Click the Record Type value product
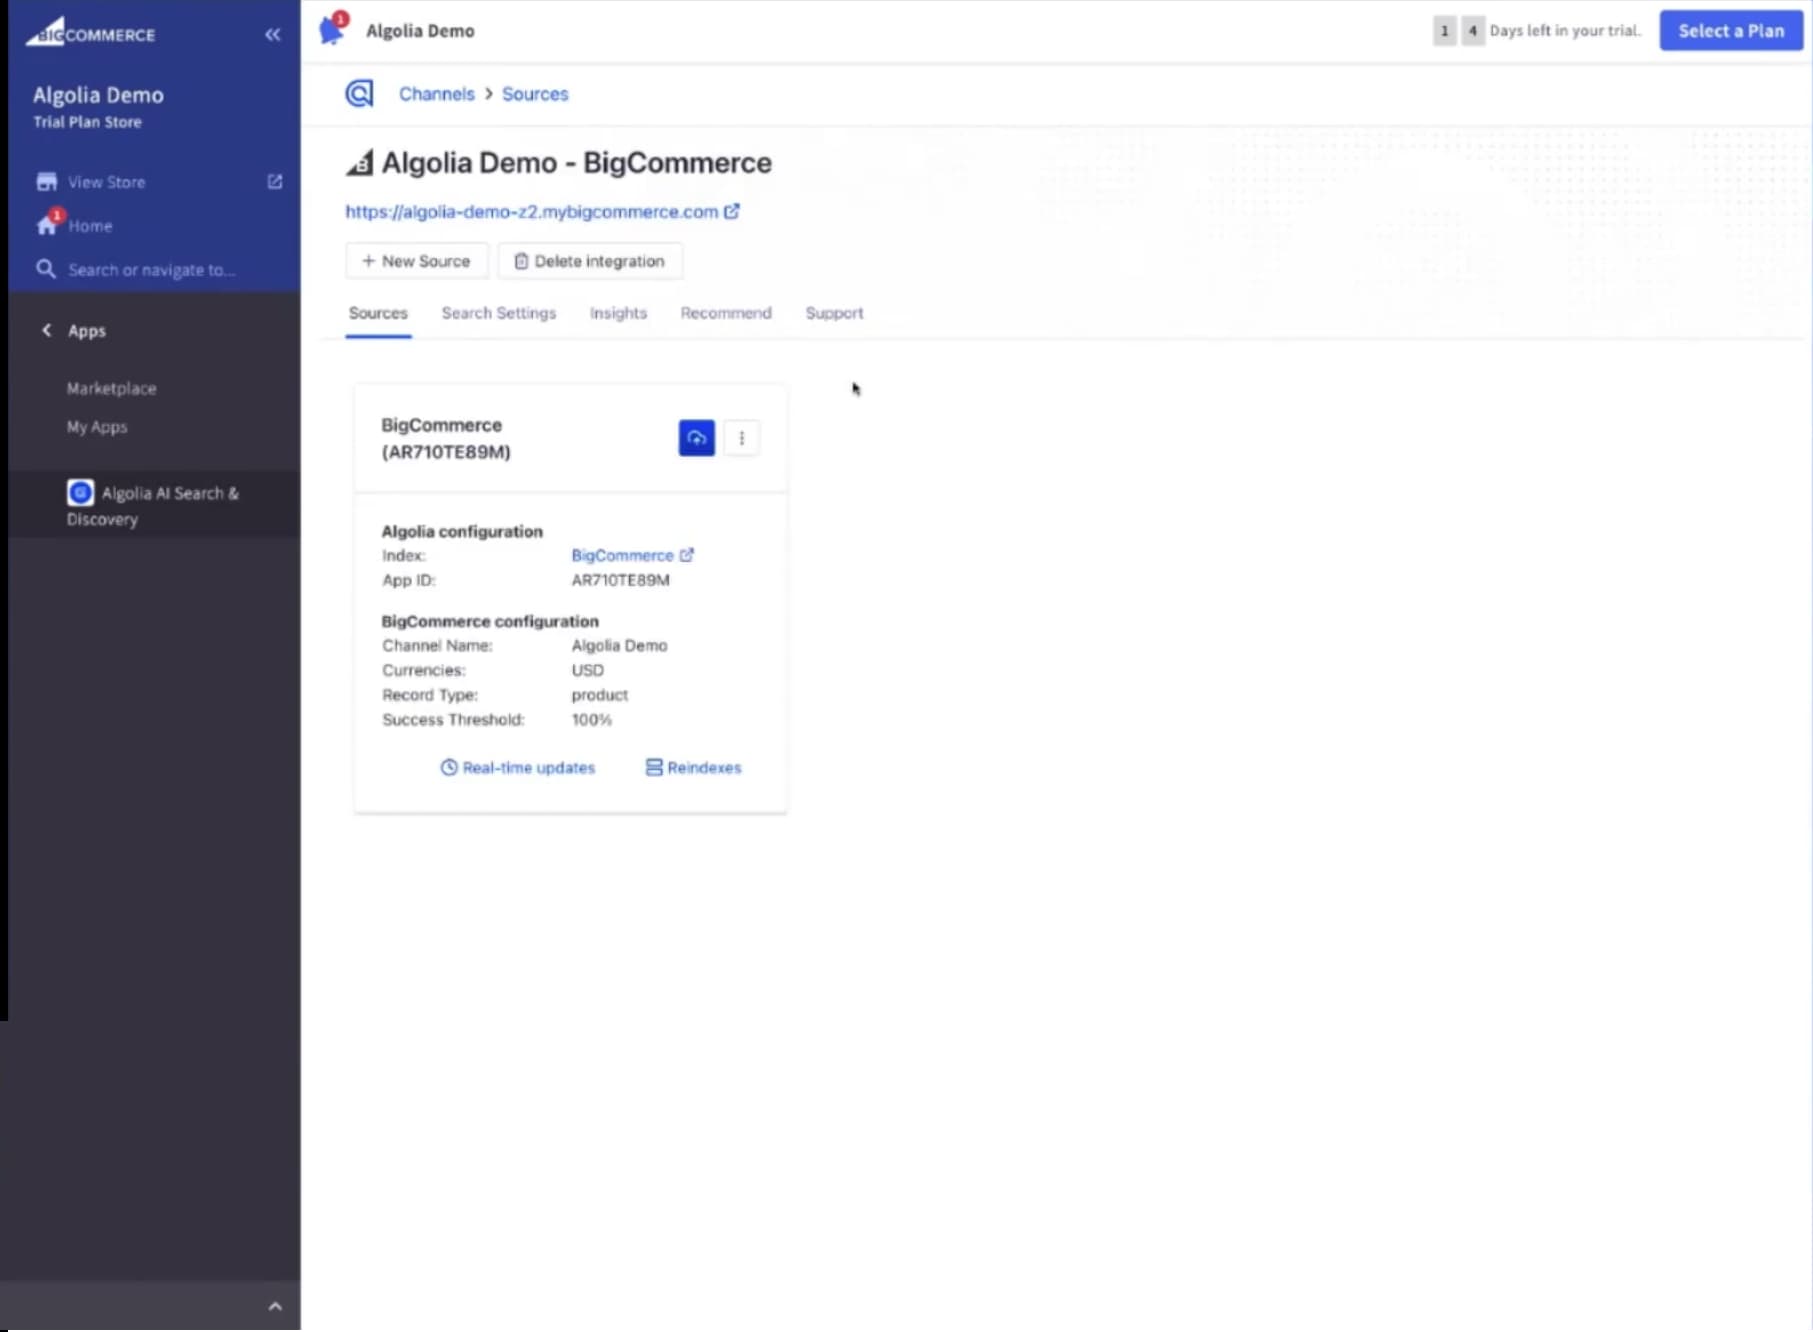The height and width of the screenshot is (1332, 1813). tap(600, 695)
